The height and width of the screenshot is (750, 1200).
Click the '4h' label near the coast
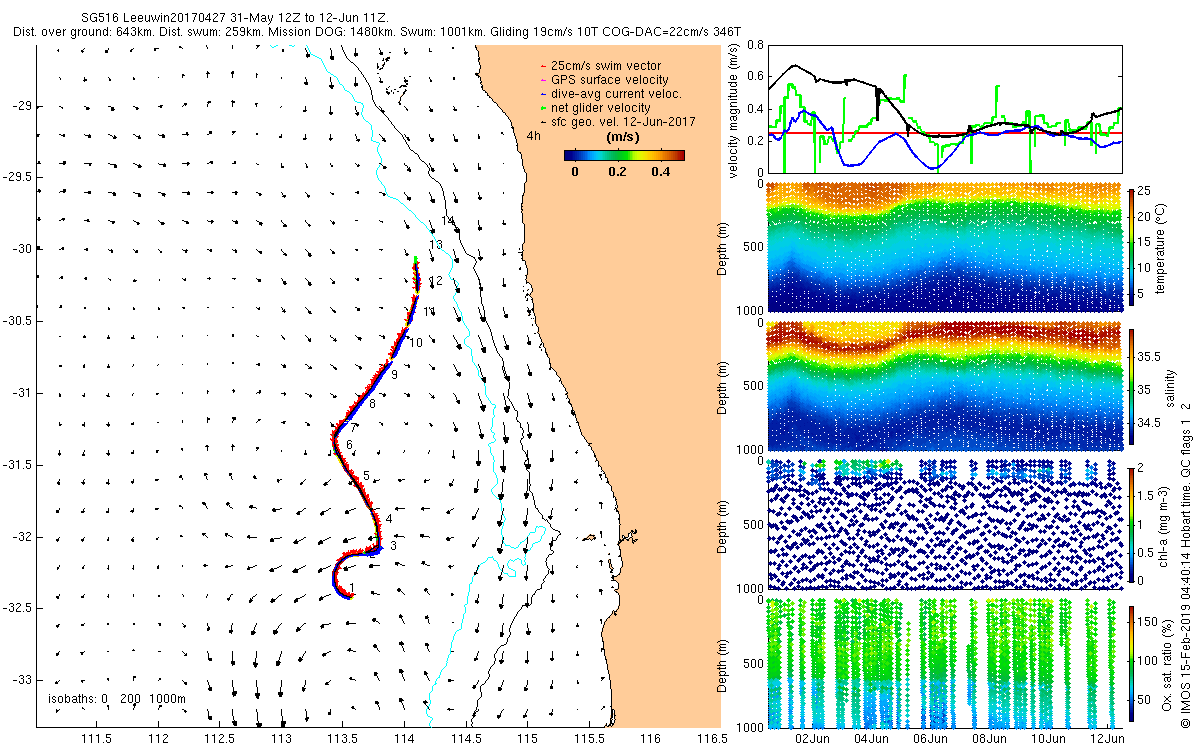click(535, 134)
